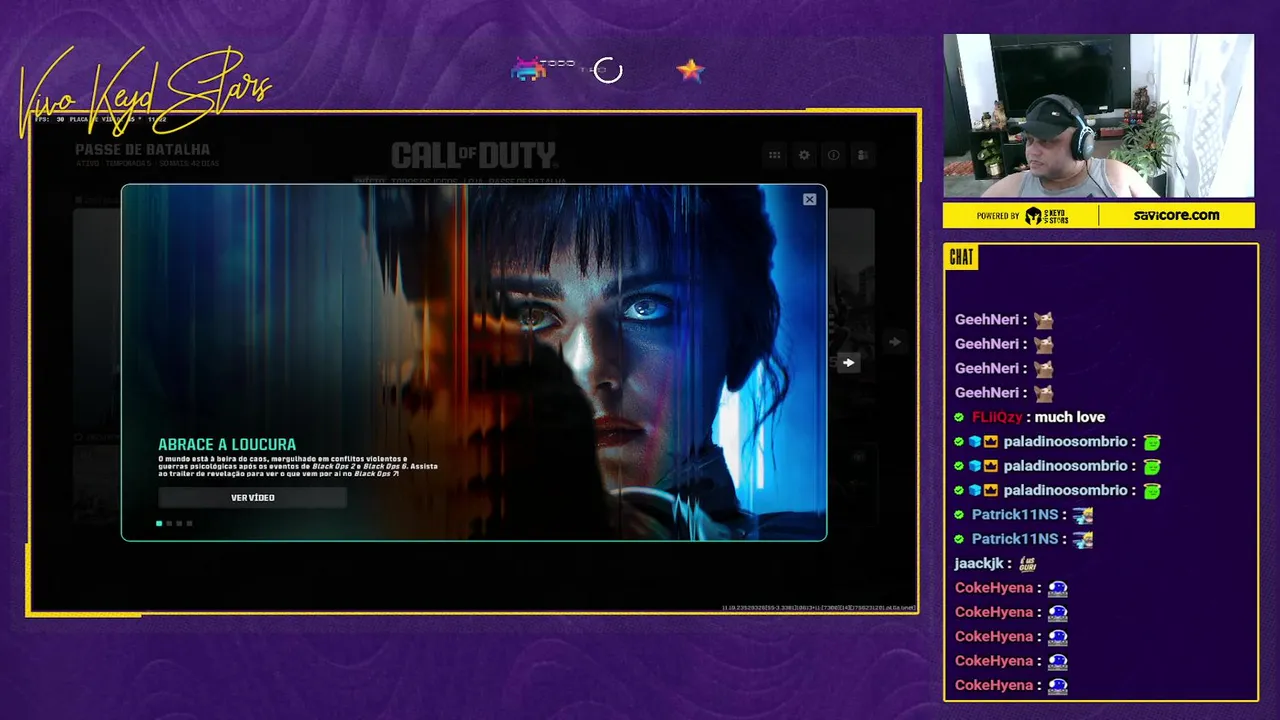Advance to next promo slide with white arrow
1280x720 pixels.
point(848,362)
